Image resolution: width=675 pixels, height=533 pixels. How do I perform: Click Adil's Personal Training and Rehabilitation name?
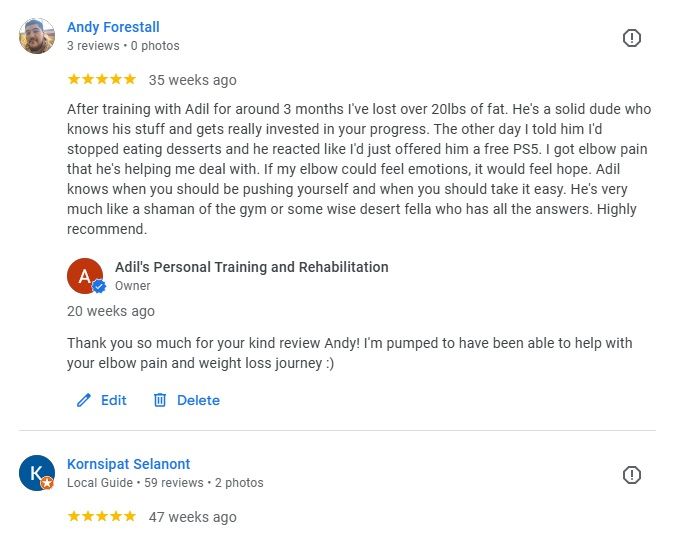pyautogui.click(x=251, y=267)
